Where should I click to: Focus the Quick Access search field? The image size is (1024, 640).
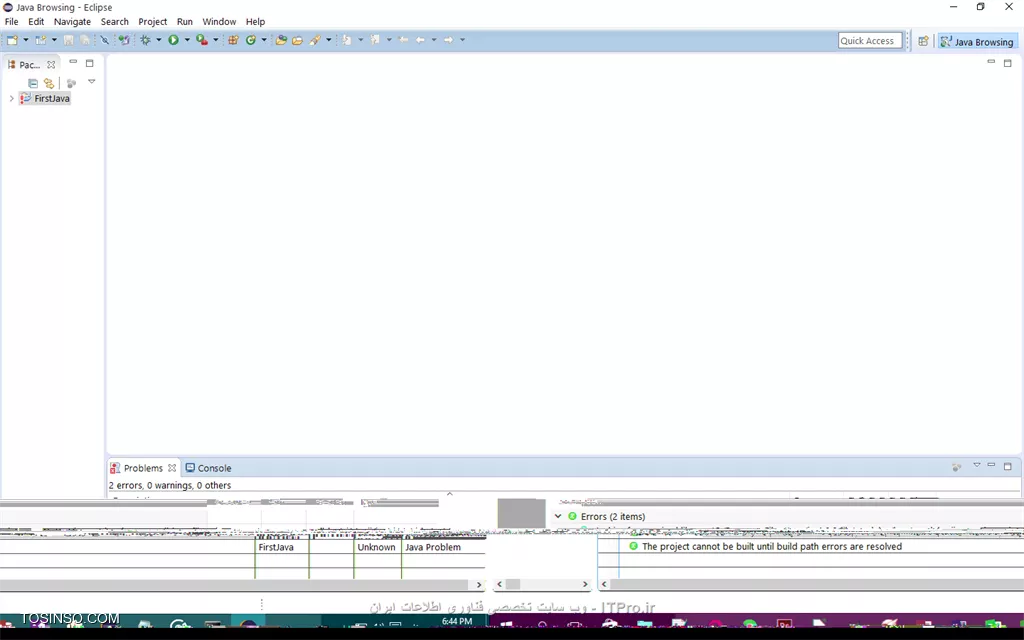point(870,40)
